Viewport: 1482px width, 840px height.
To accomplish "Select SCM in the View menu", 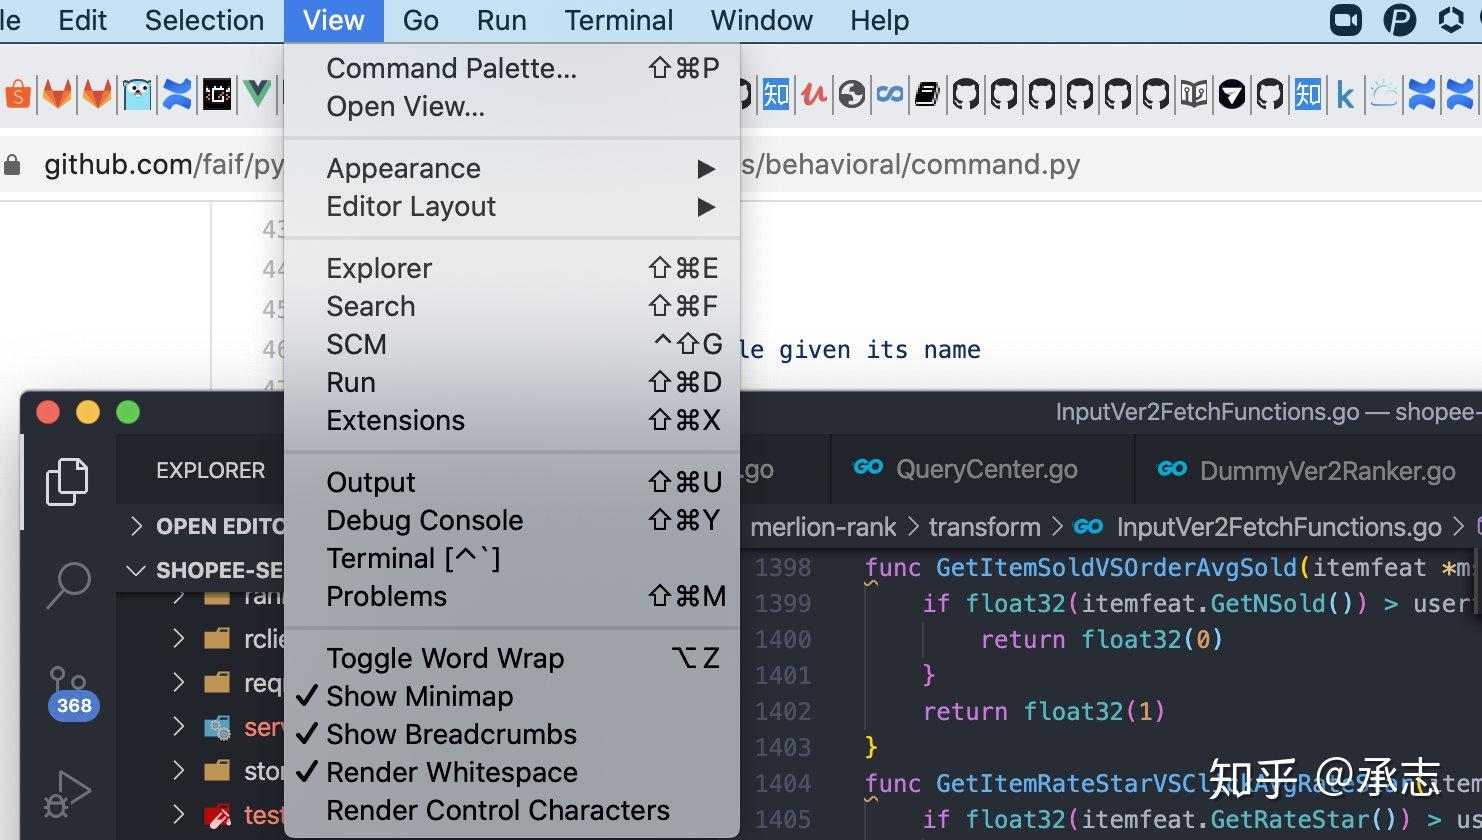I will (512, 344).
